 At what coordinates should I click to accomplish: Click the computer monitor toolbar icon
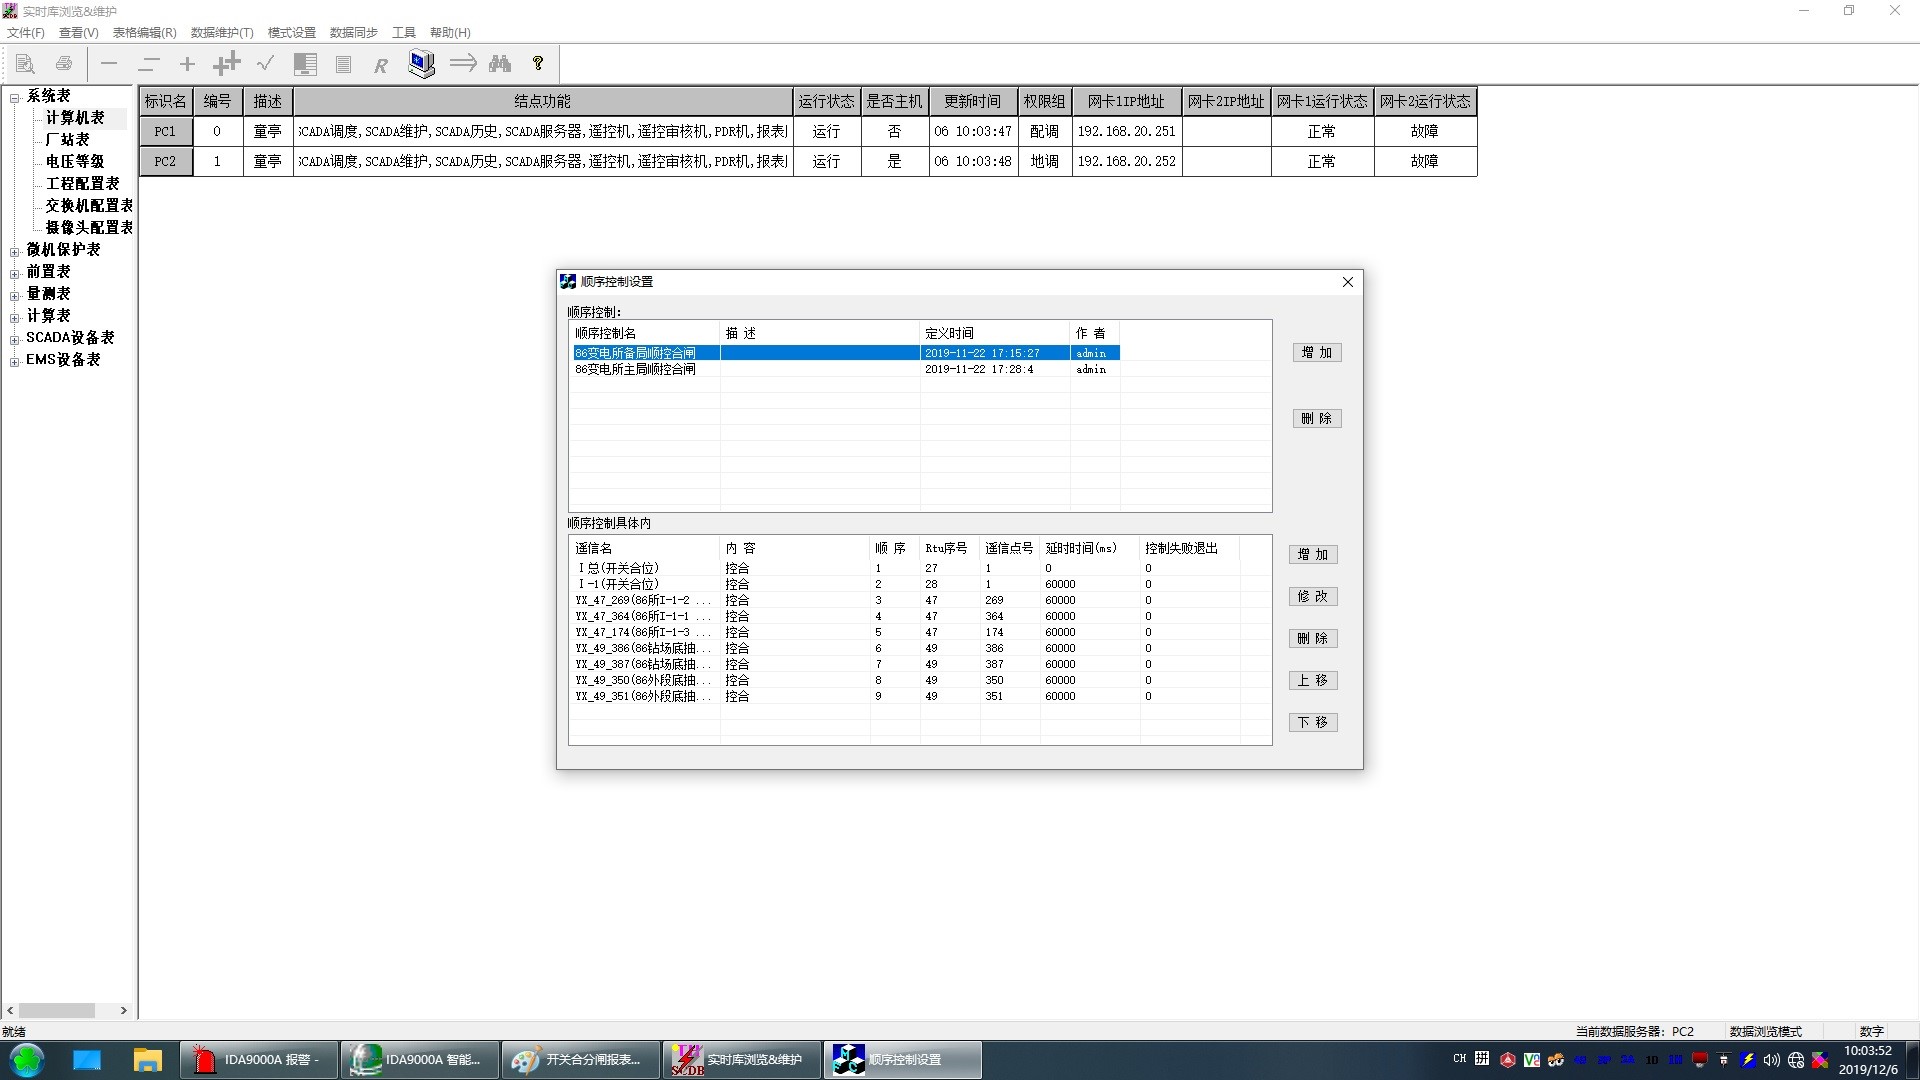[421, 64]
